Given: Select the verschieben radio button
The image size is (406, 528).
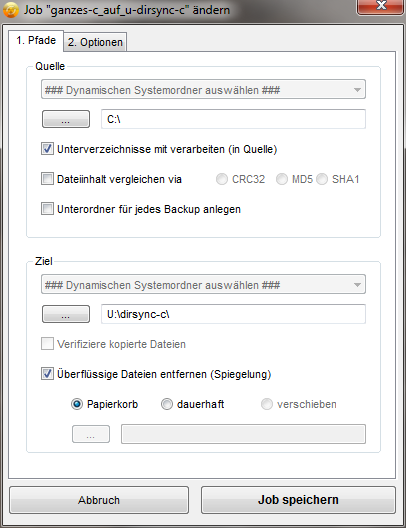Looking at the screenshot, I should tap(267, 404).
